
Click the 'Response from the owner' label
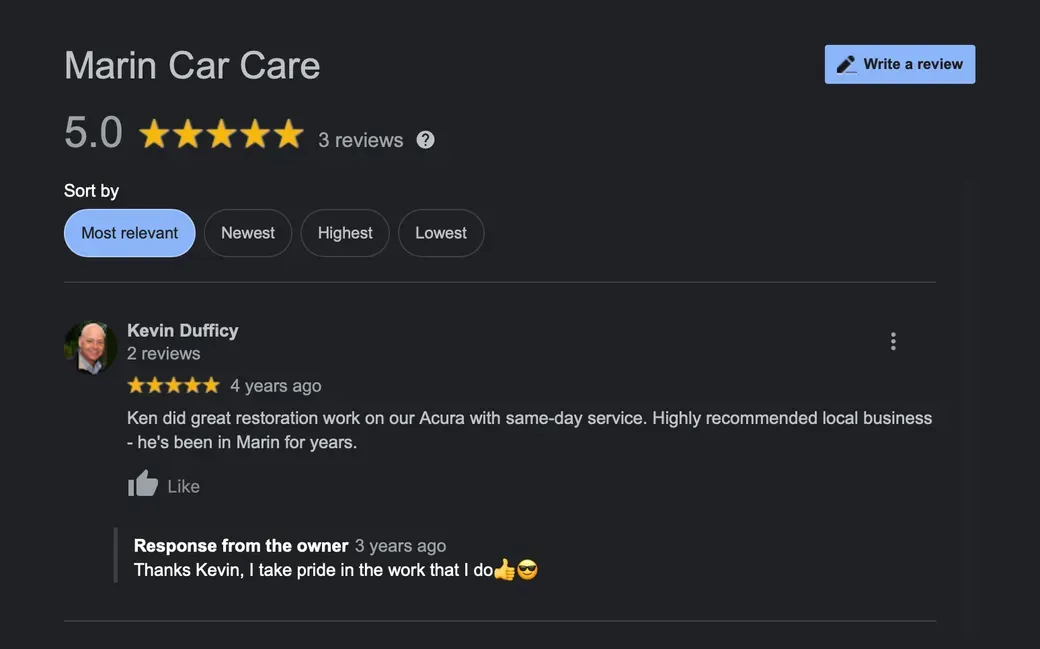click(x=241, y=545)
